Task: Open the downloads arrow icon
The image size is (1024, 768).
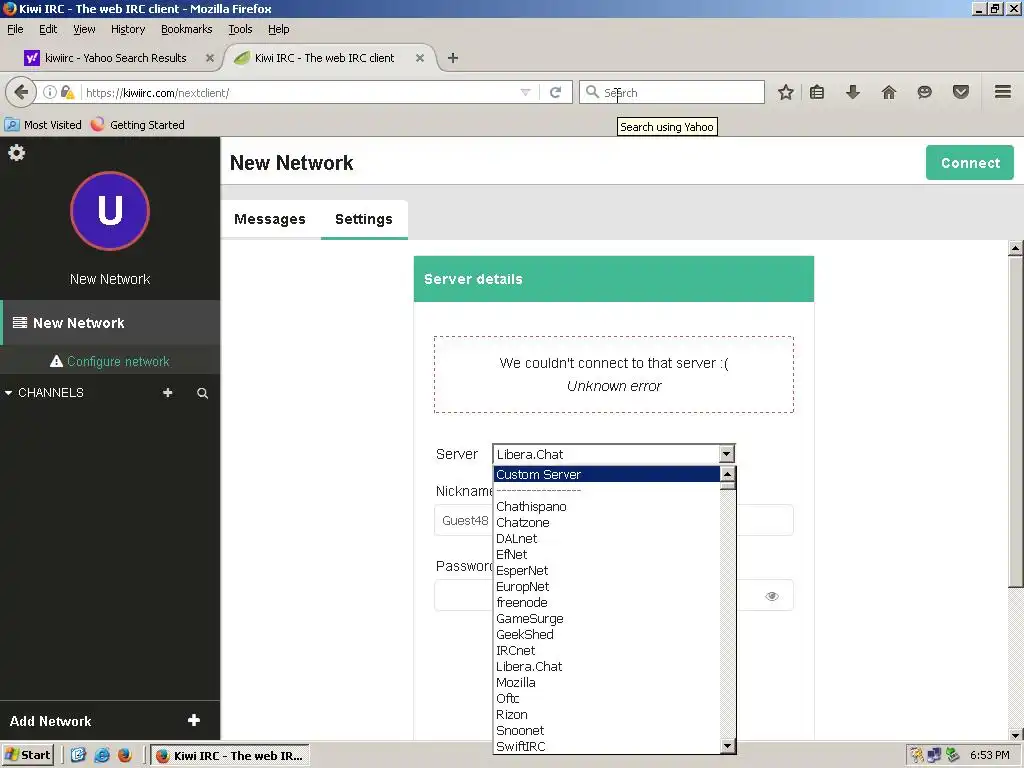Action: tap(852, 92)
